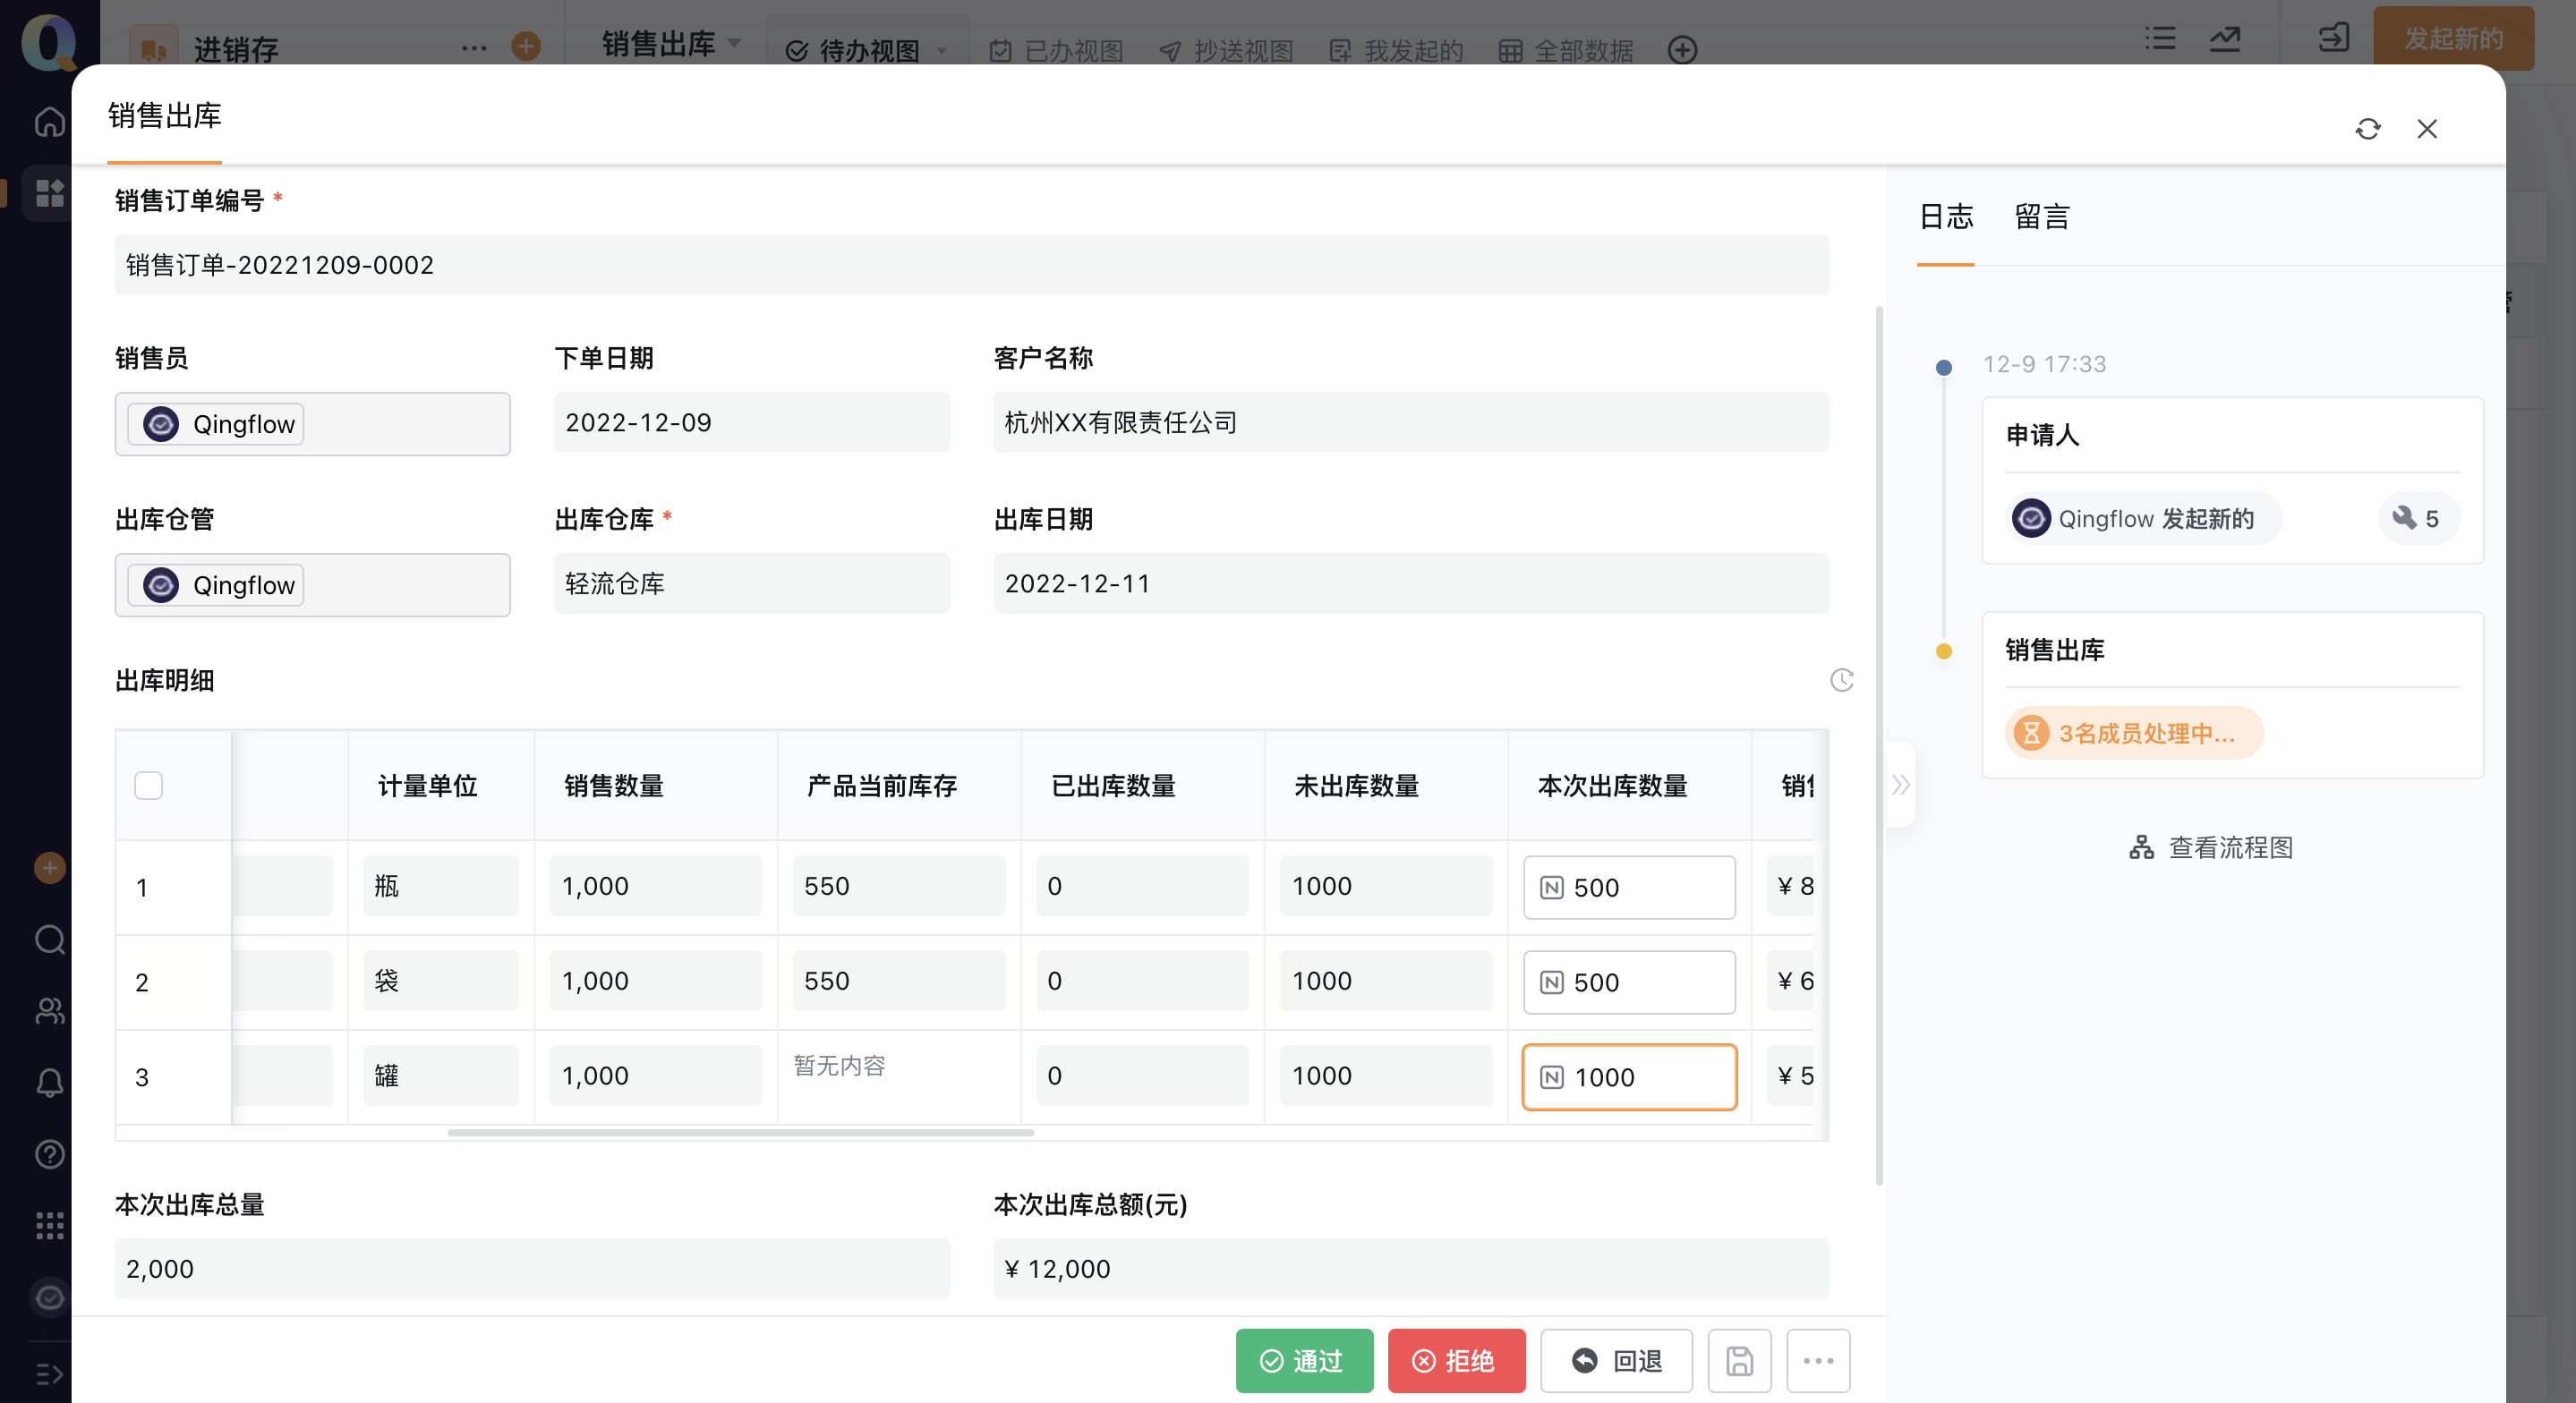Viewport: 2576px width, 1403px height.
Task: Expand the collapsed sidebar menu
Action: (49, 1374)
